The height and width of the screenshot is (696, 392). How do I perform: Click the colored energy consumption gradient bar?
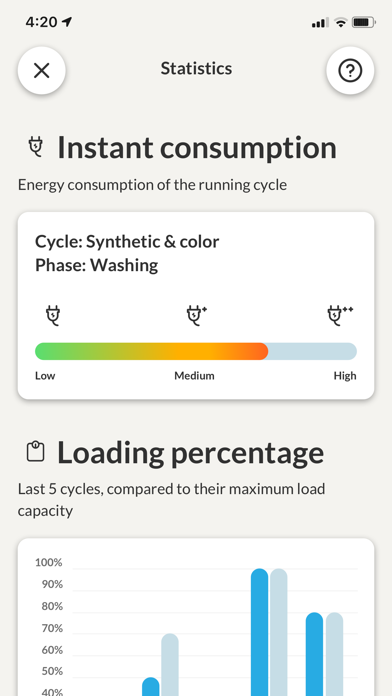tap(151, 351)
